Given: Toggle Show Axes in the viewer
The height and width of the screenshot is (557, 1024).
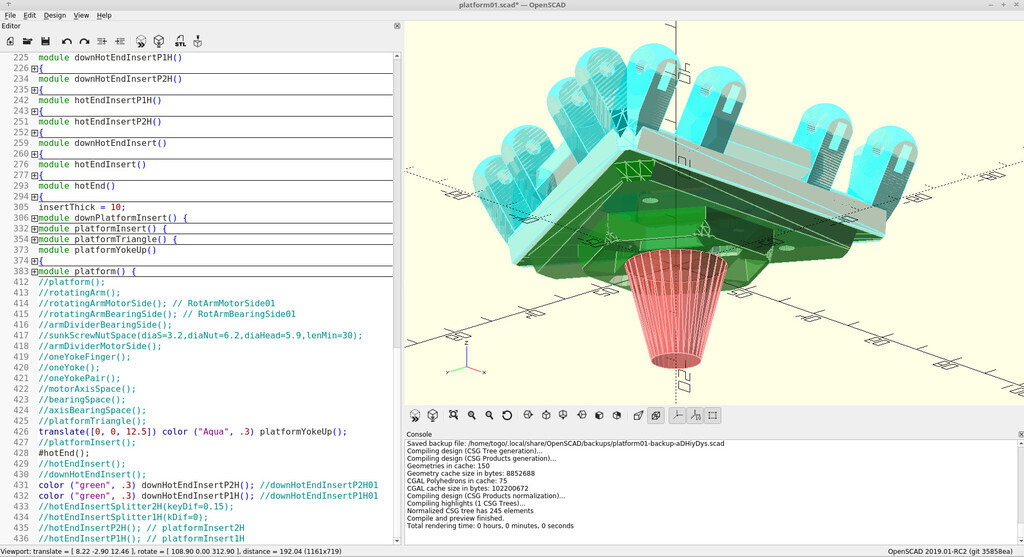Looking at the screenshot, I should (x=678, y=415).
